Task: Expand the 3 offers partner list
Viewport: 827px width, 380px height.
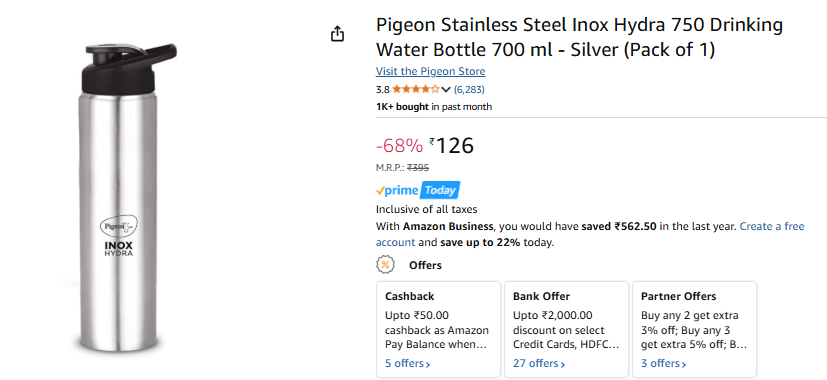Action: tap(663, 364)
